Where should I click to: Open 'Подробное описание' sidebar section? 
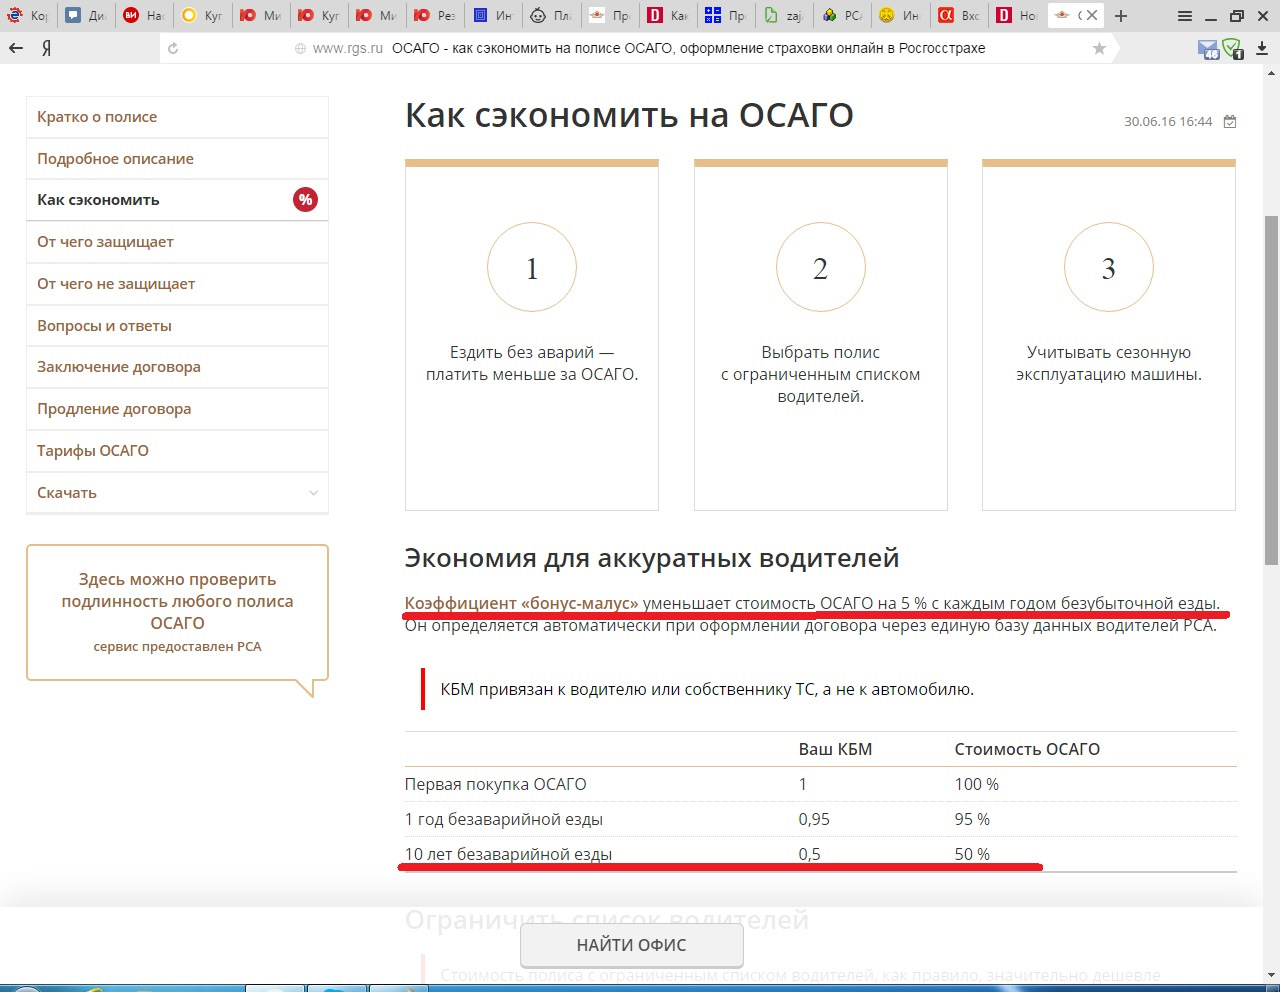tap(177, 159)
